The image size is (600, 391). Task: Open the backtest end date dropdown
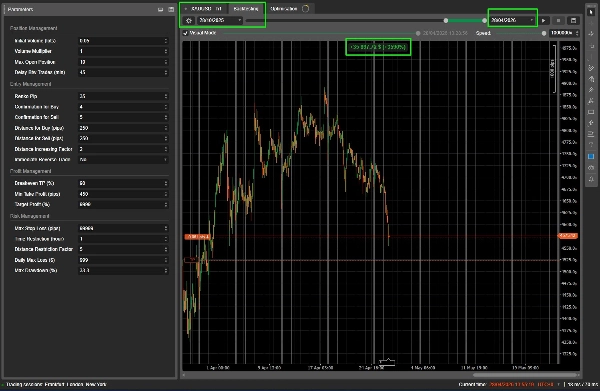[512, 20]
